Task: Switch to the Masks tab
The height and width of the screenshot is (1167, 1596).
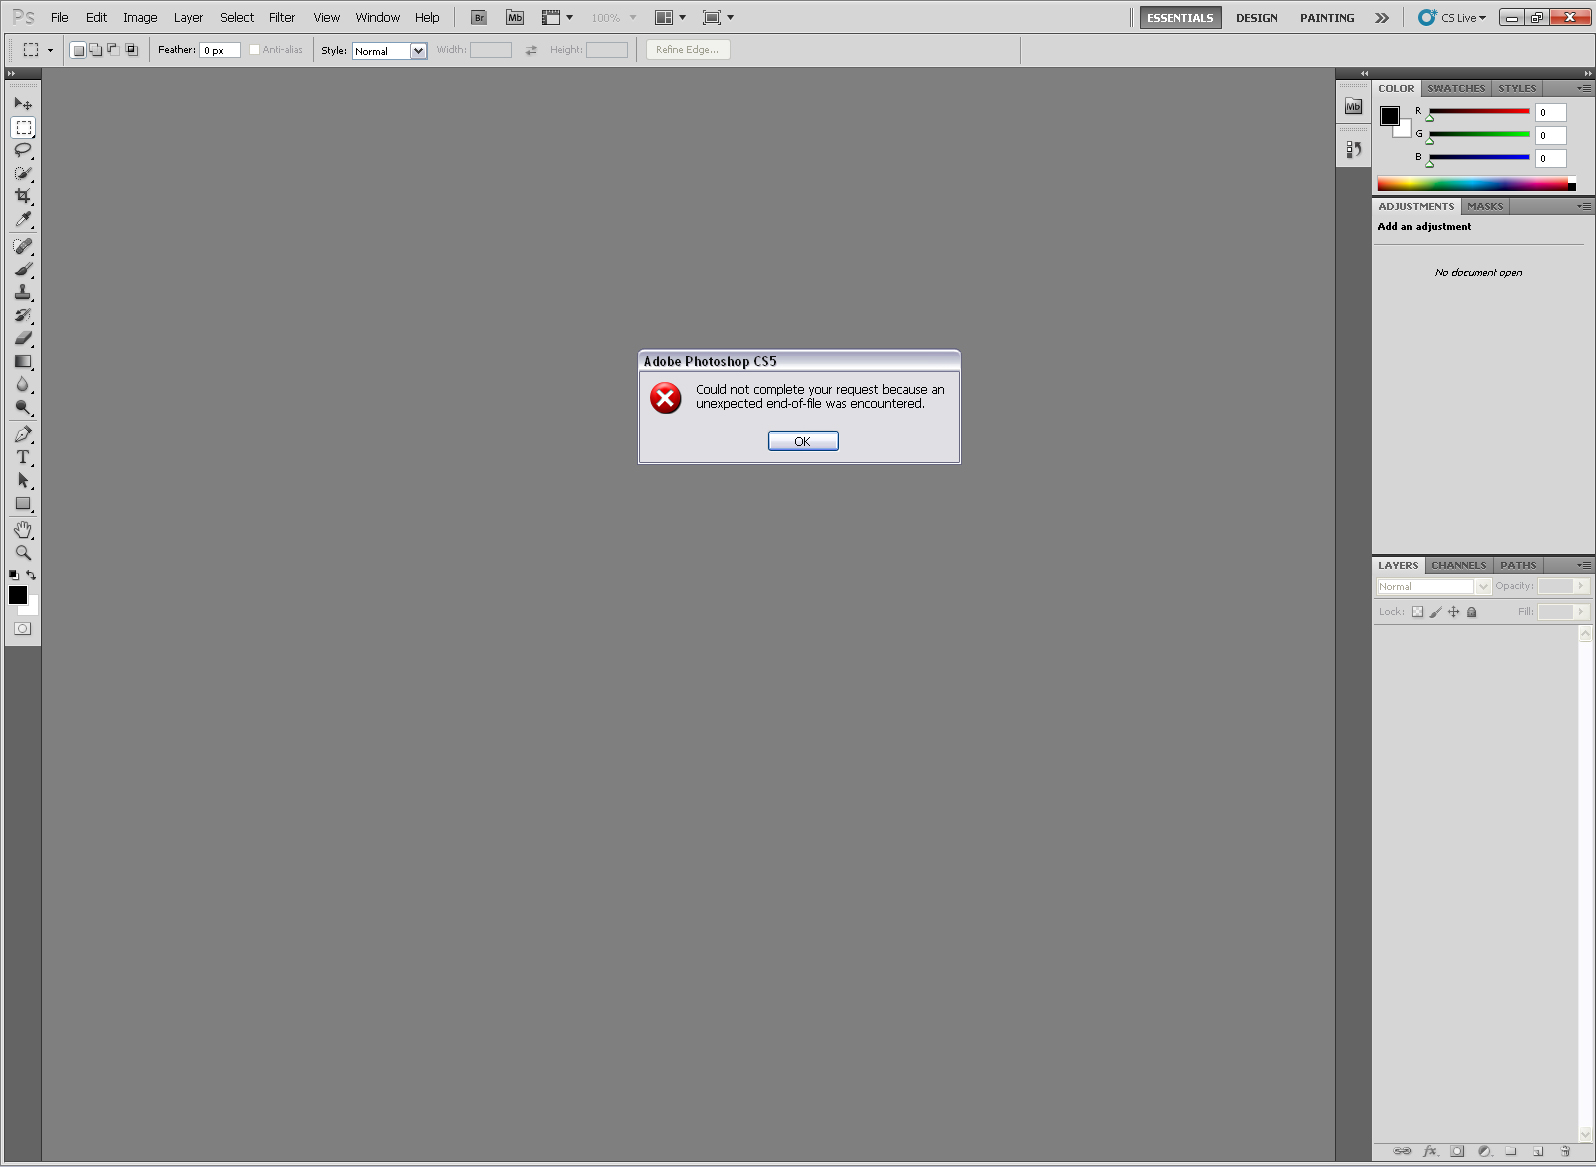Action: (1485, 206)
